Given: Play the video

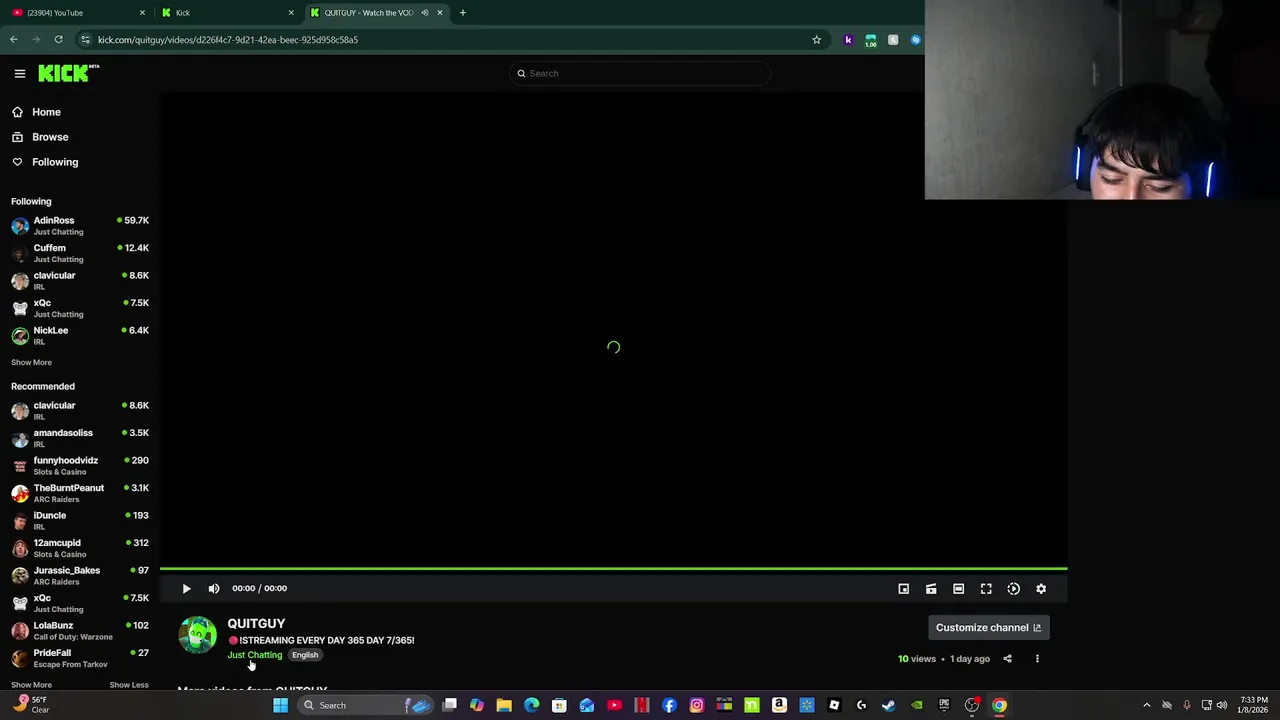Looking at the screenshot, I should click(186, 589).
